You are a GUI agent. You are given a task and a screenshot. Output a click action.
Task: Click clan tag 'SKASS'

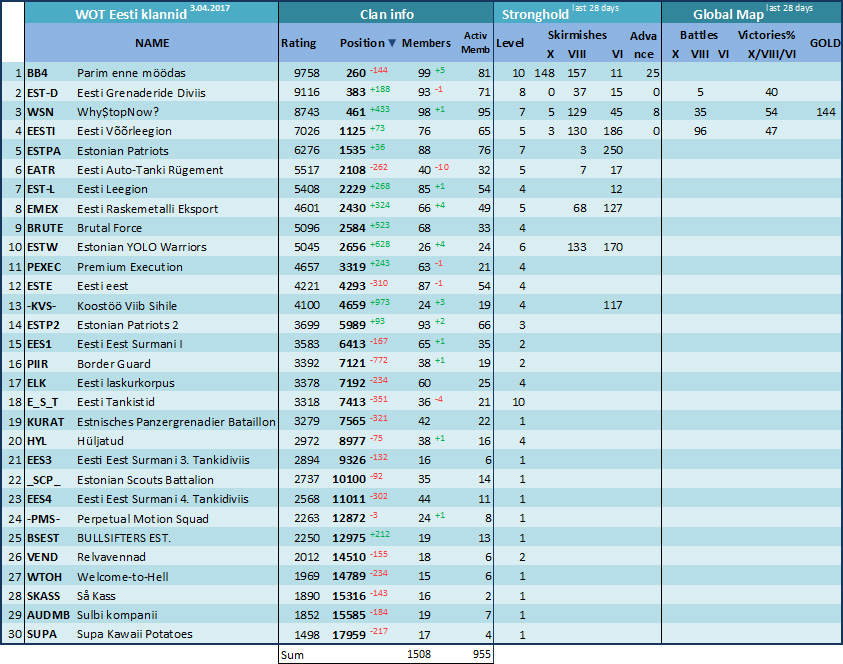pos(44,596)
